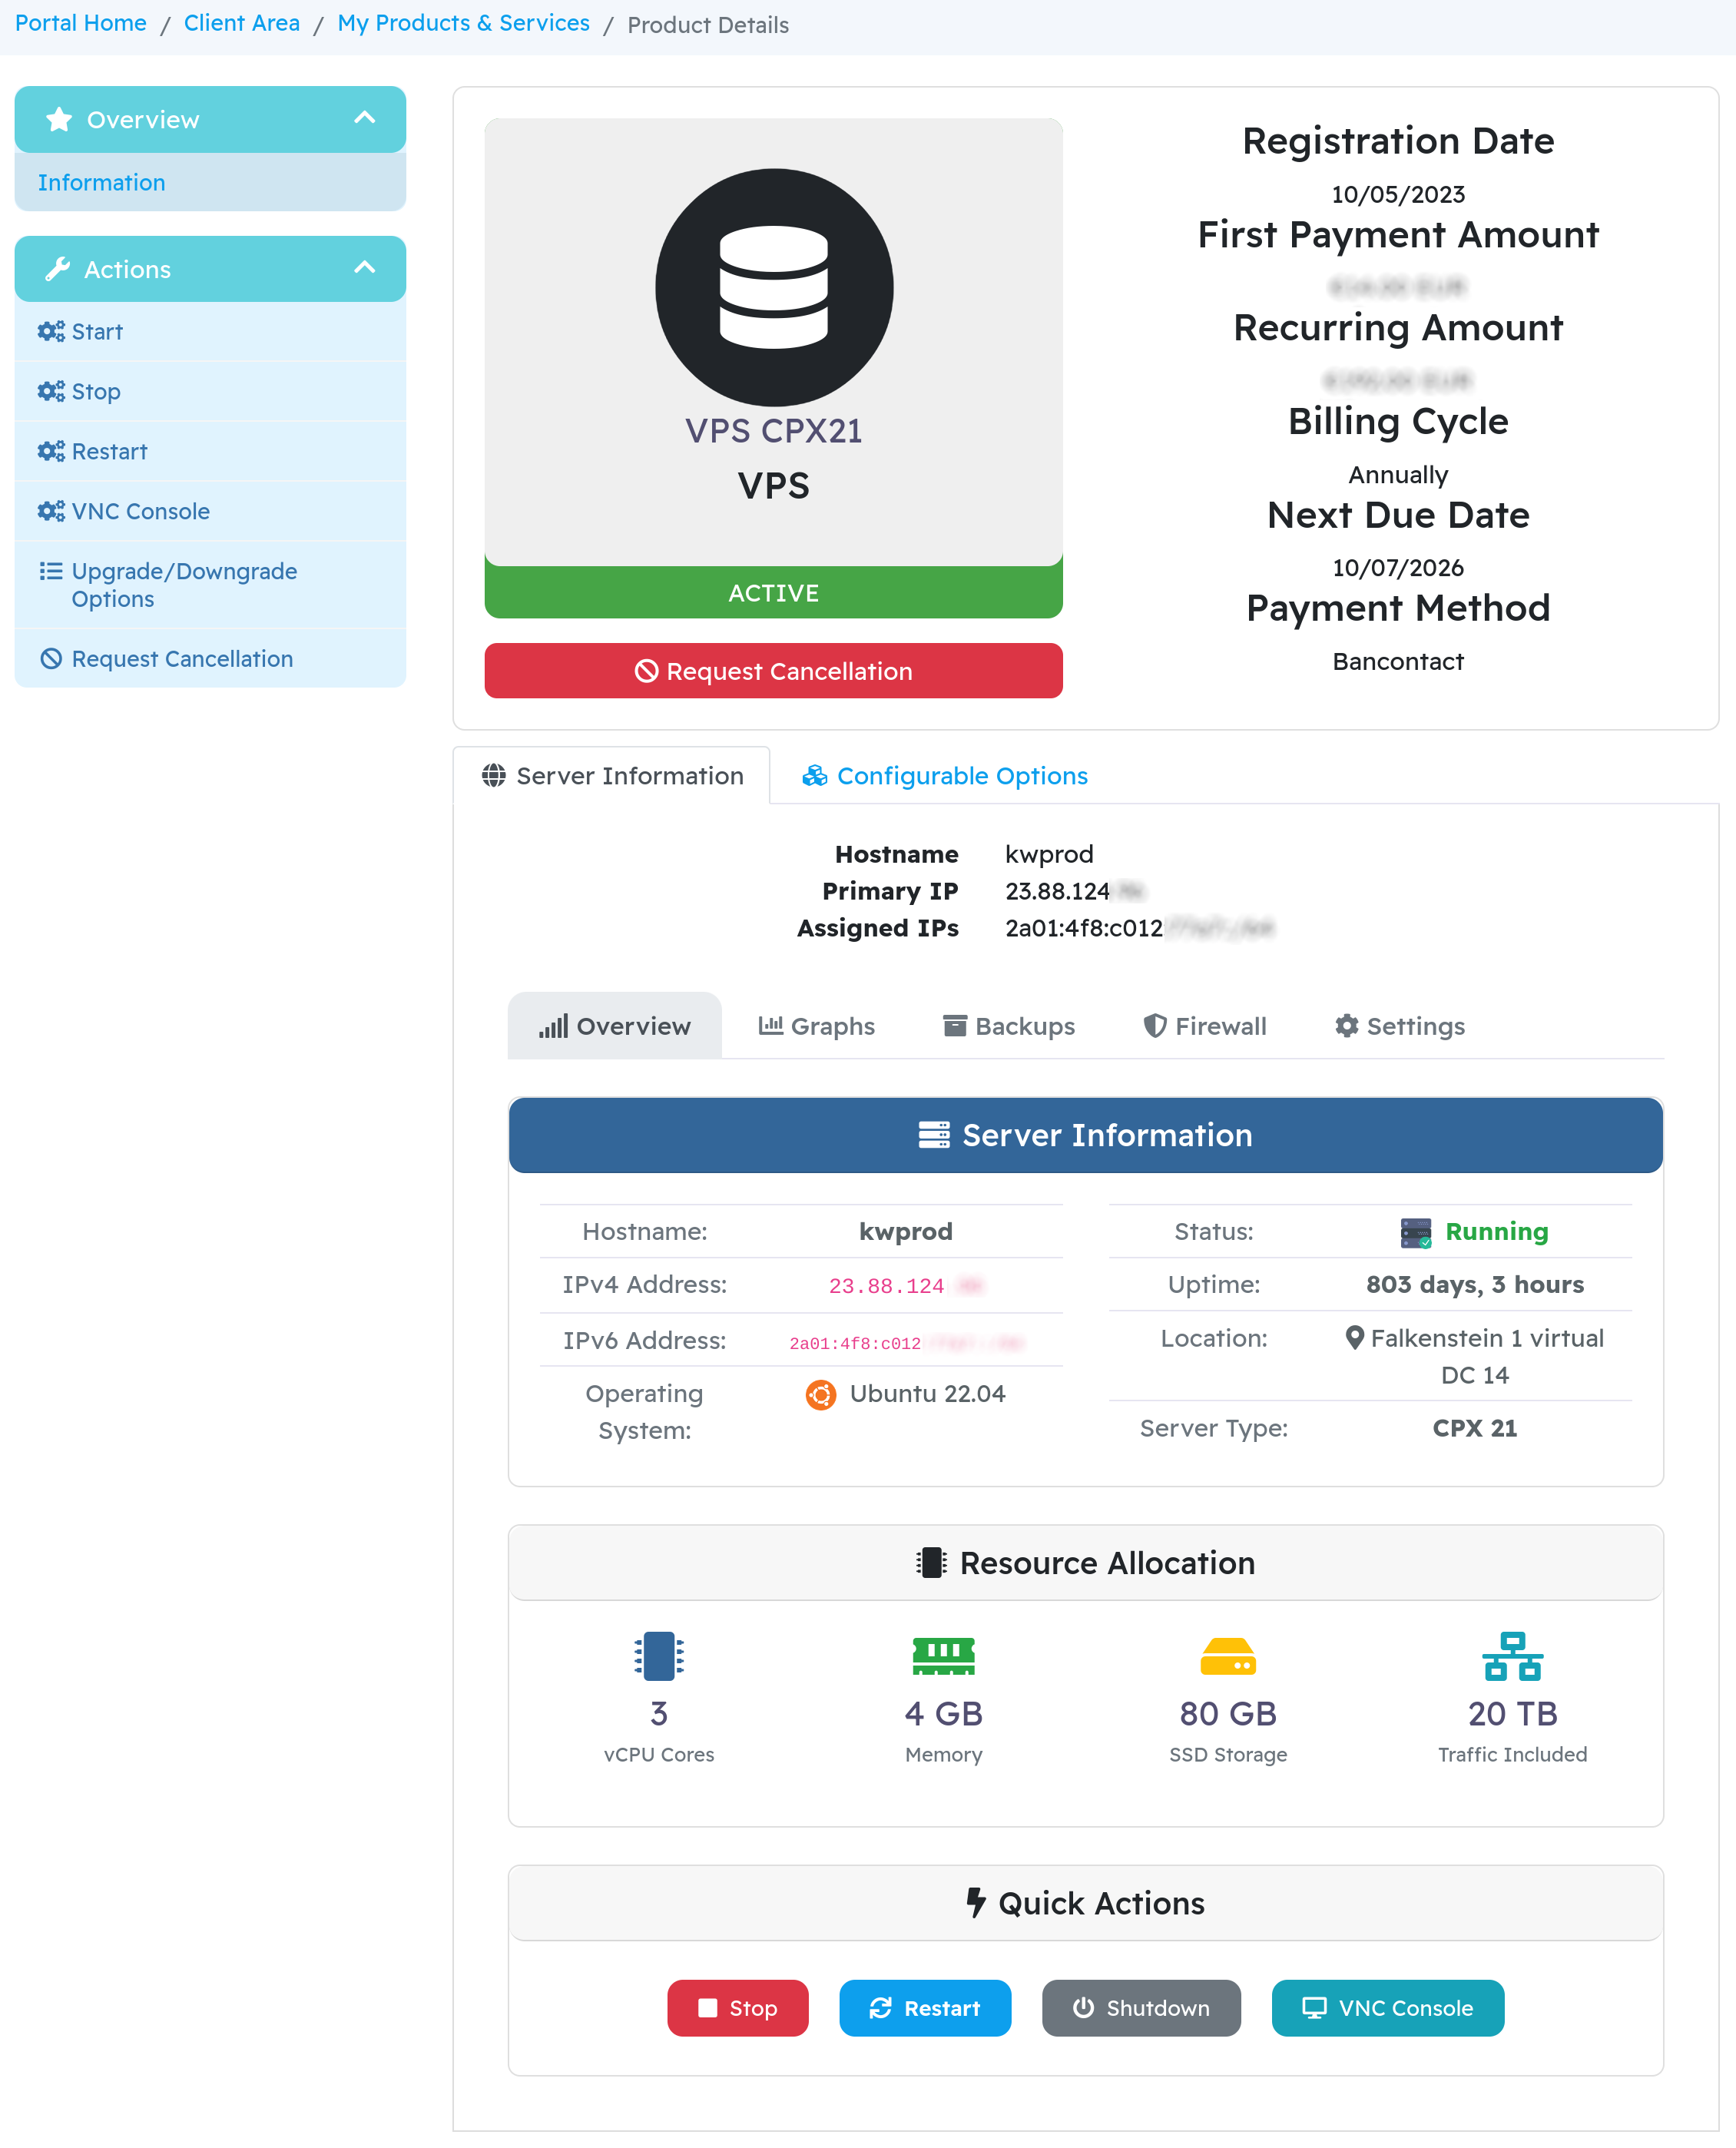
Task: Click the server icon in the blue Server Information header
Action: 934,1135
